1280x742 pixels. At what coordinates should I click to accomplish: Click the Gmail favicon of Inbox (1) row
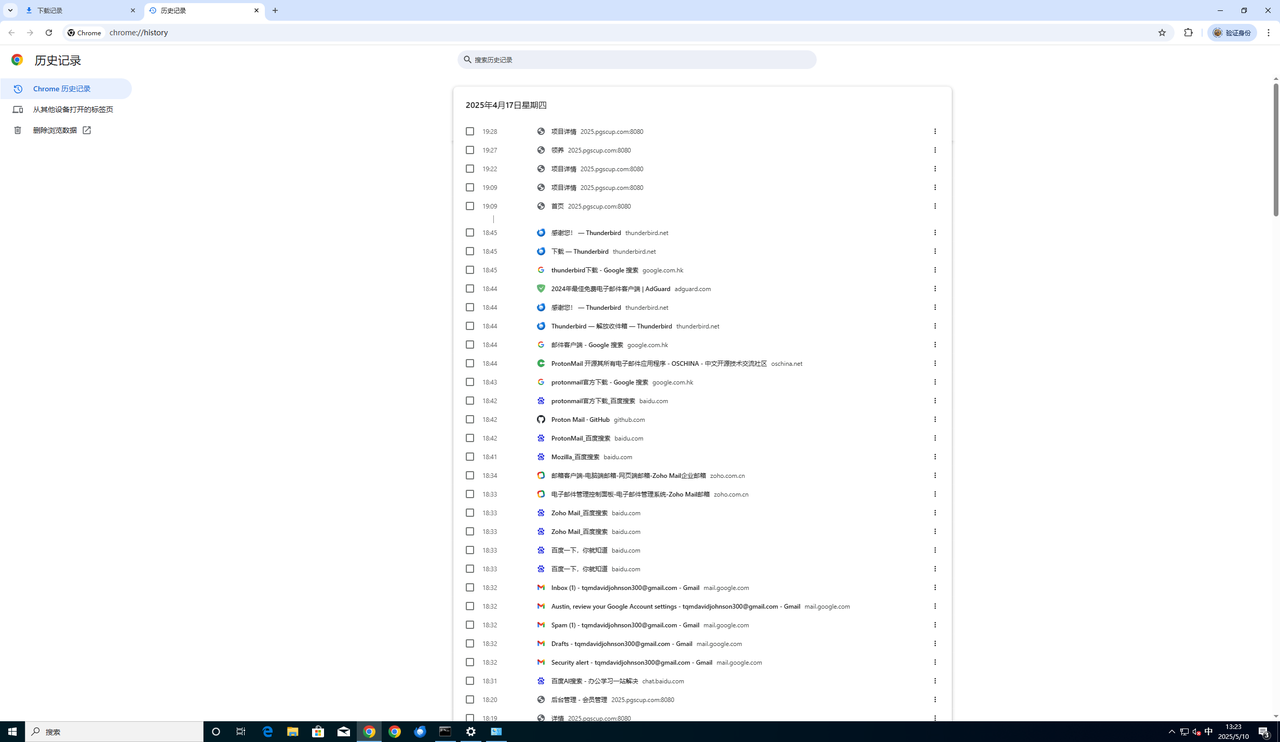(541, 588)
